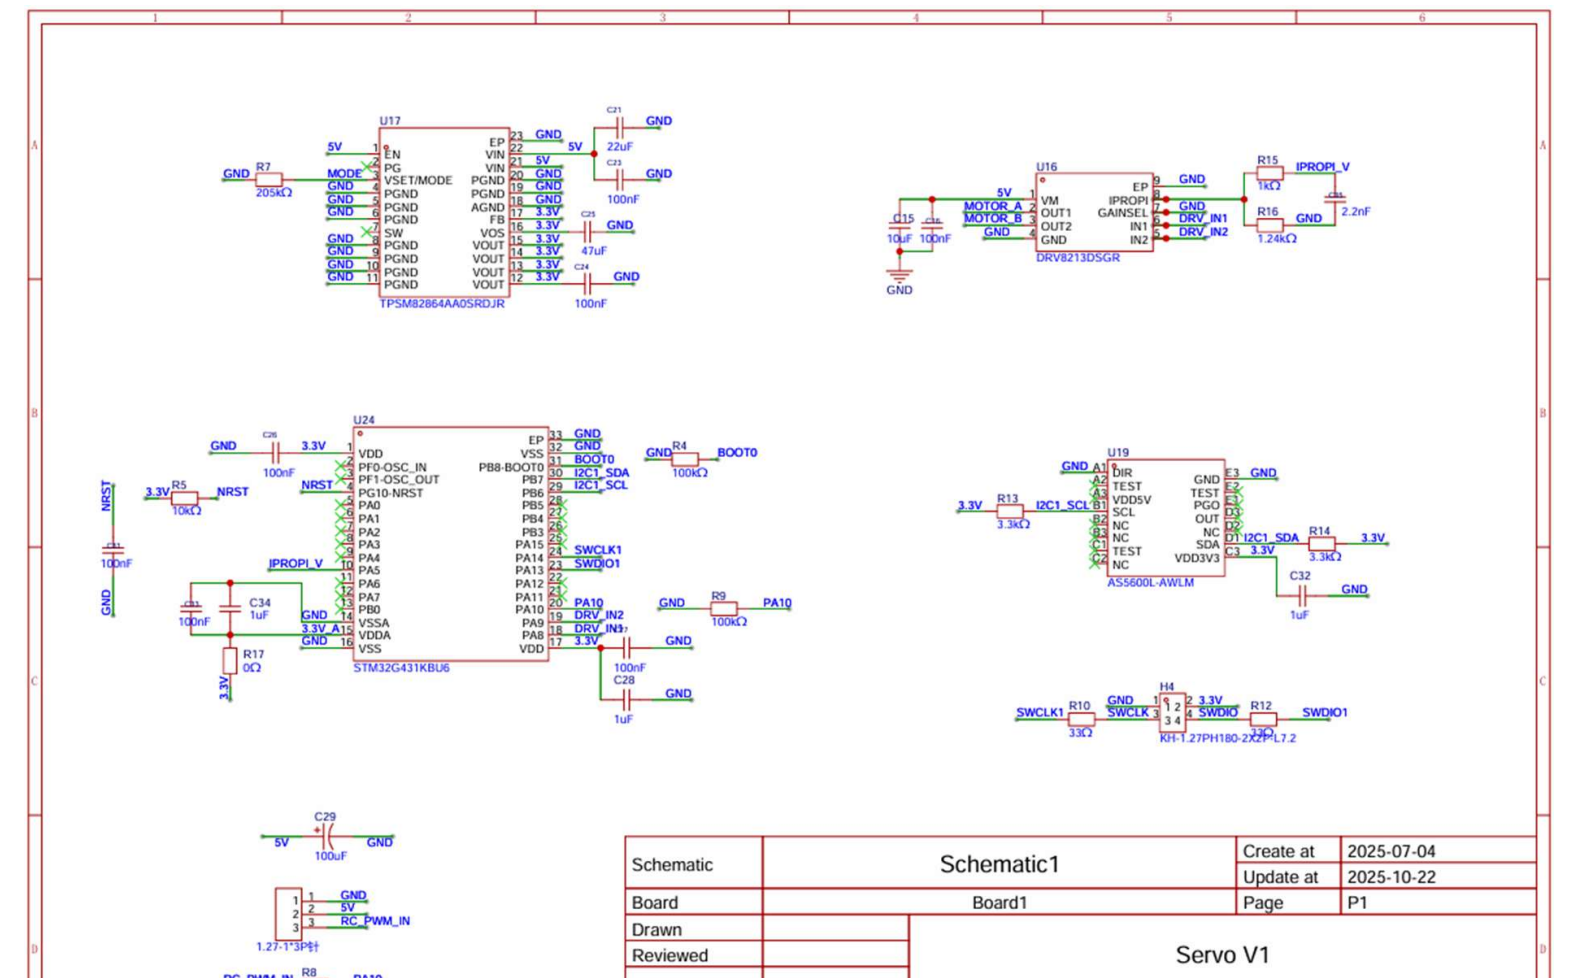Click the 10uF value below C15
The width and height of the screenshot is (1583, 978).
899,239
